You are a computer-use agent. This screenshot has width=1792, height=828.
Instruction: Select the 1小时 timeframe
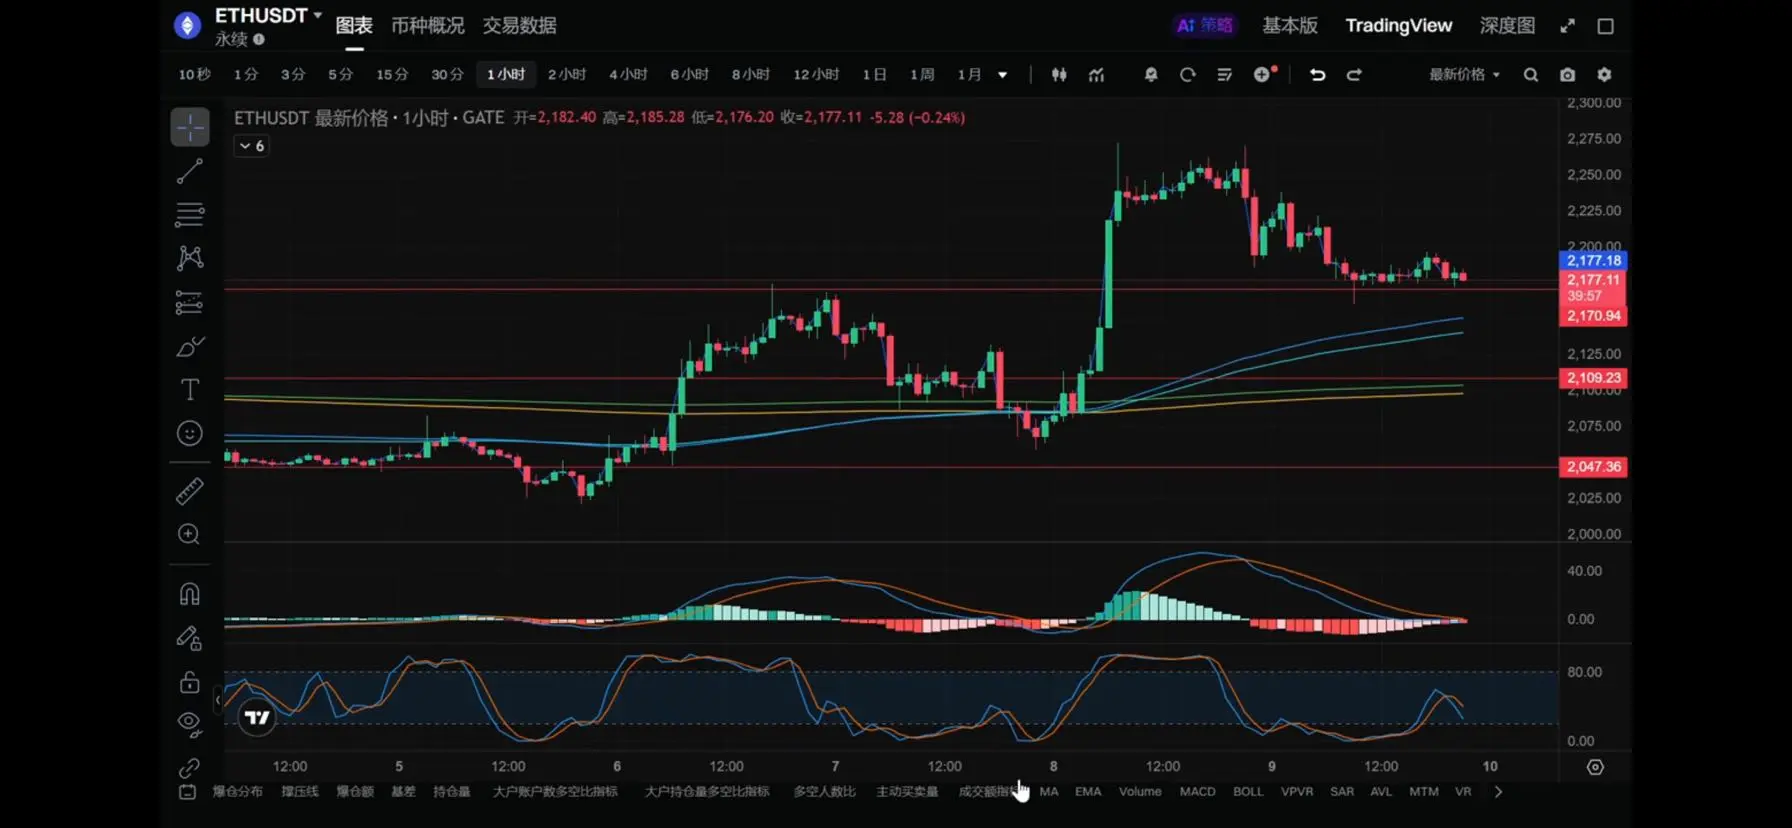[x=506, y=75]
